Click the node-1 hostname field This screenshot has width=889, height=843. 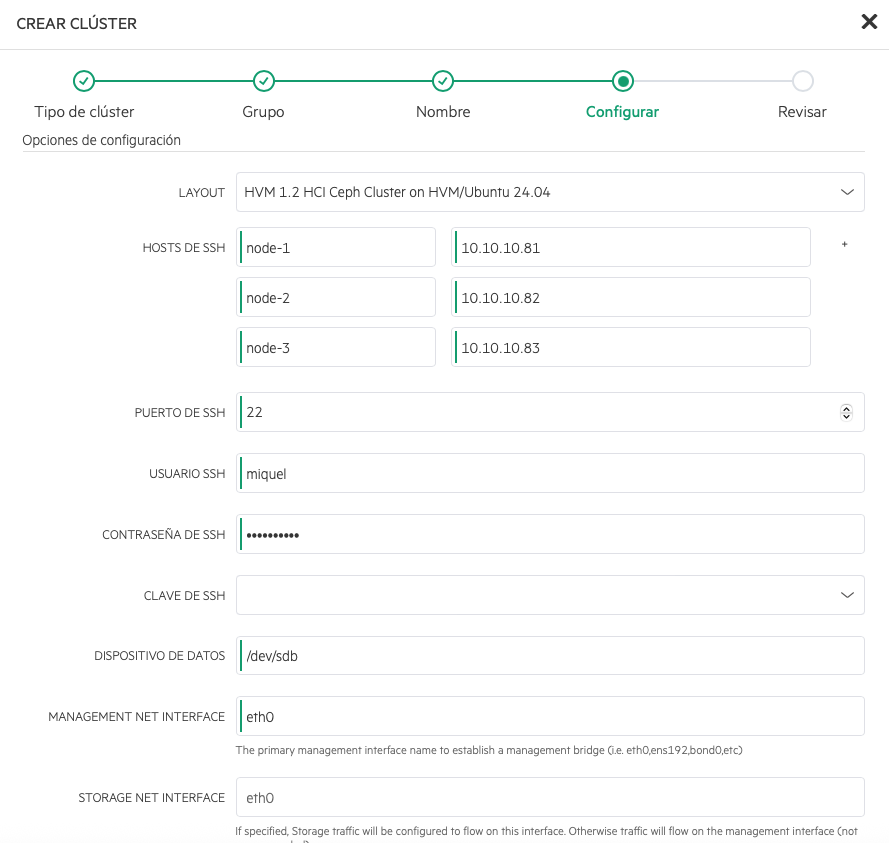click(335, 247)
